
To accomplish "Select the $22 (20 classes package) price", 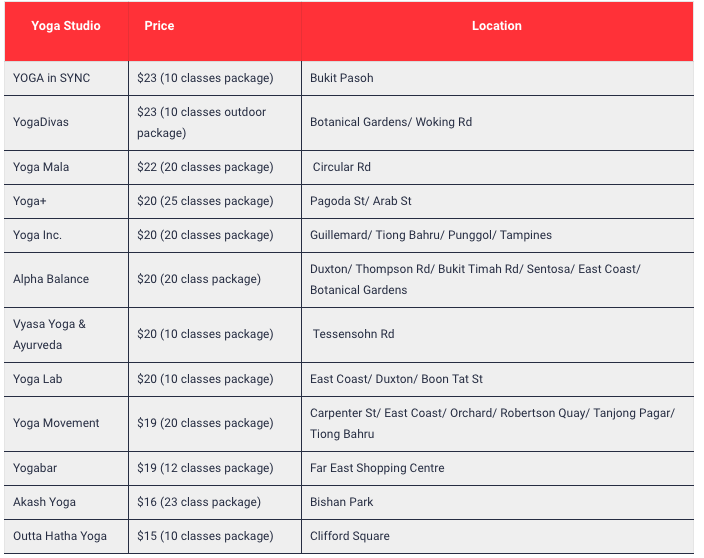I will [x=205, y=167].
